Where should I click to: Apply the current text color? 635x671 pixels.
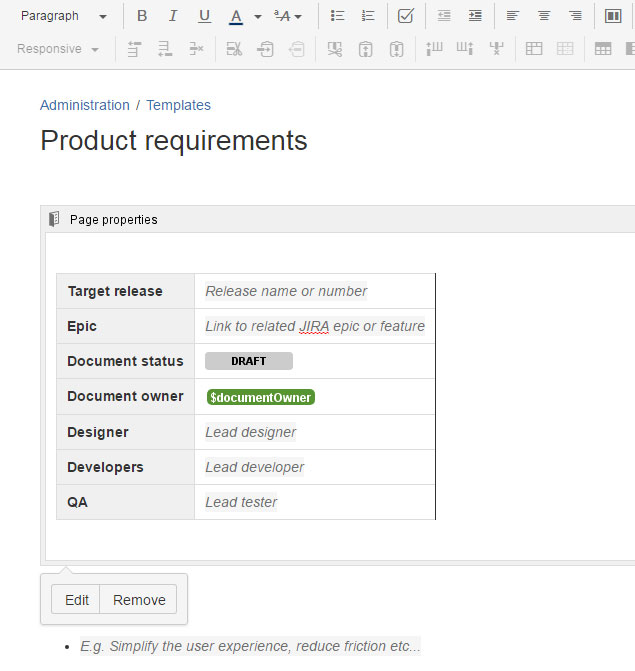tap(236, 16)
